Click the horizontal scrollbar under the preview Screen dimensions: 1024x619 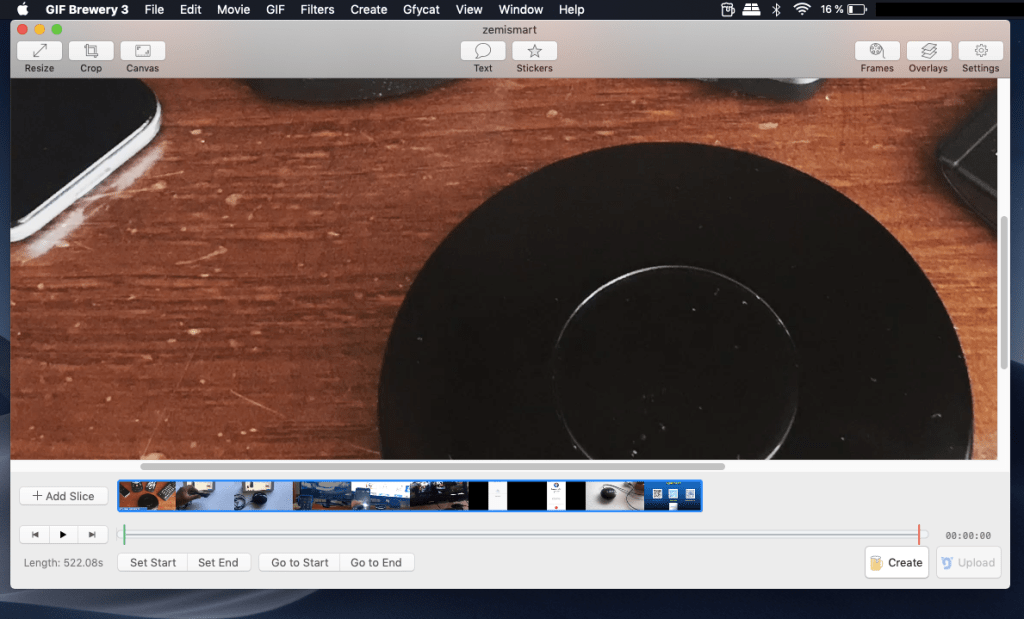pos(432,466)
